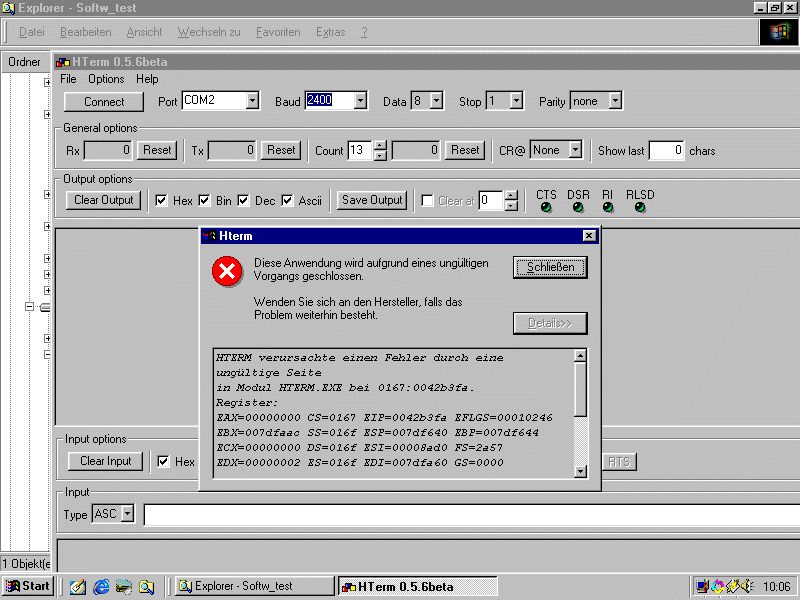This screenshot has width=800, height=600.
Task: Click the Connect button
Action: (104, 102)
